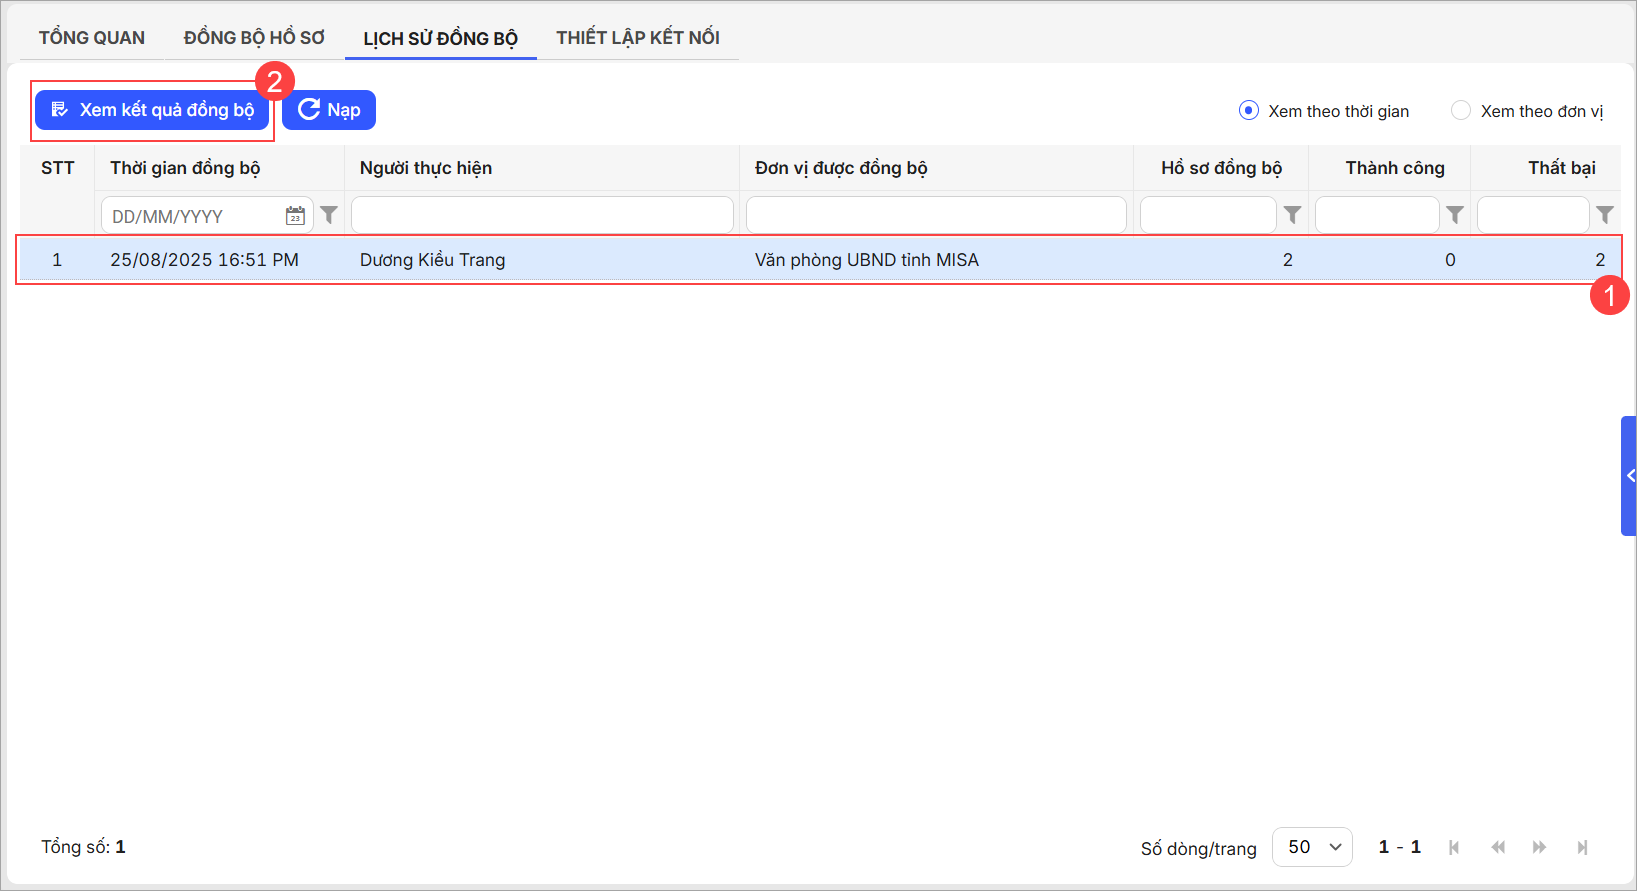
Task: Select Xem theo đơn vị radio button
Action: [1461, 111]
